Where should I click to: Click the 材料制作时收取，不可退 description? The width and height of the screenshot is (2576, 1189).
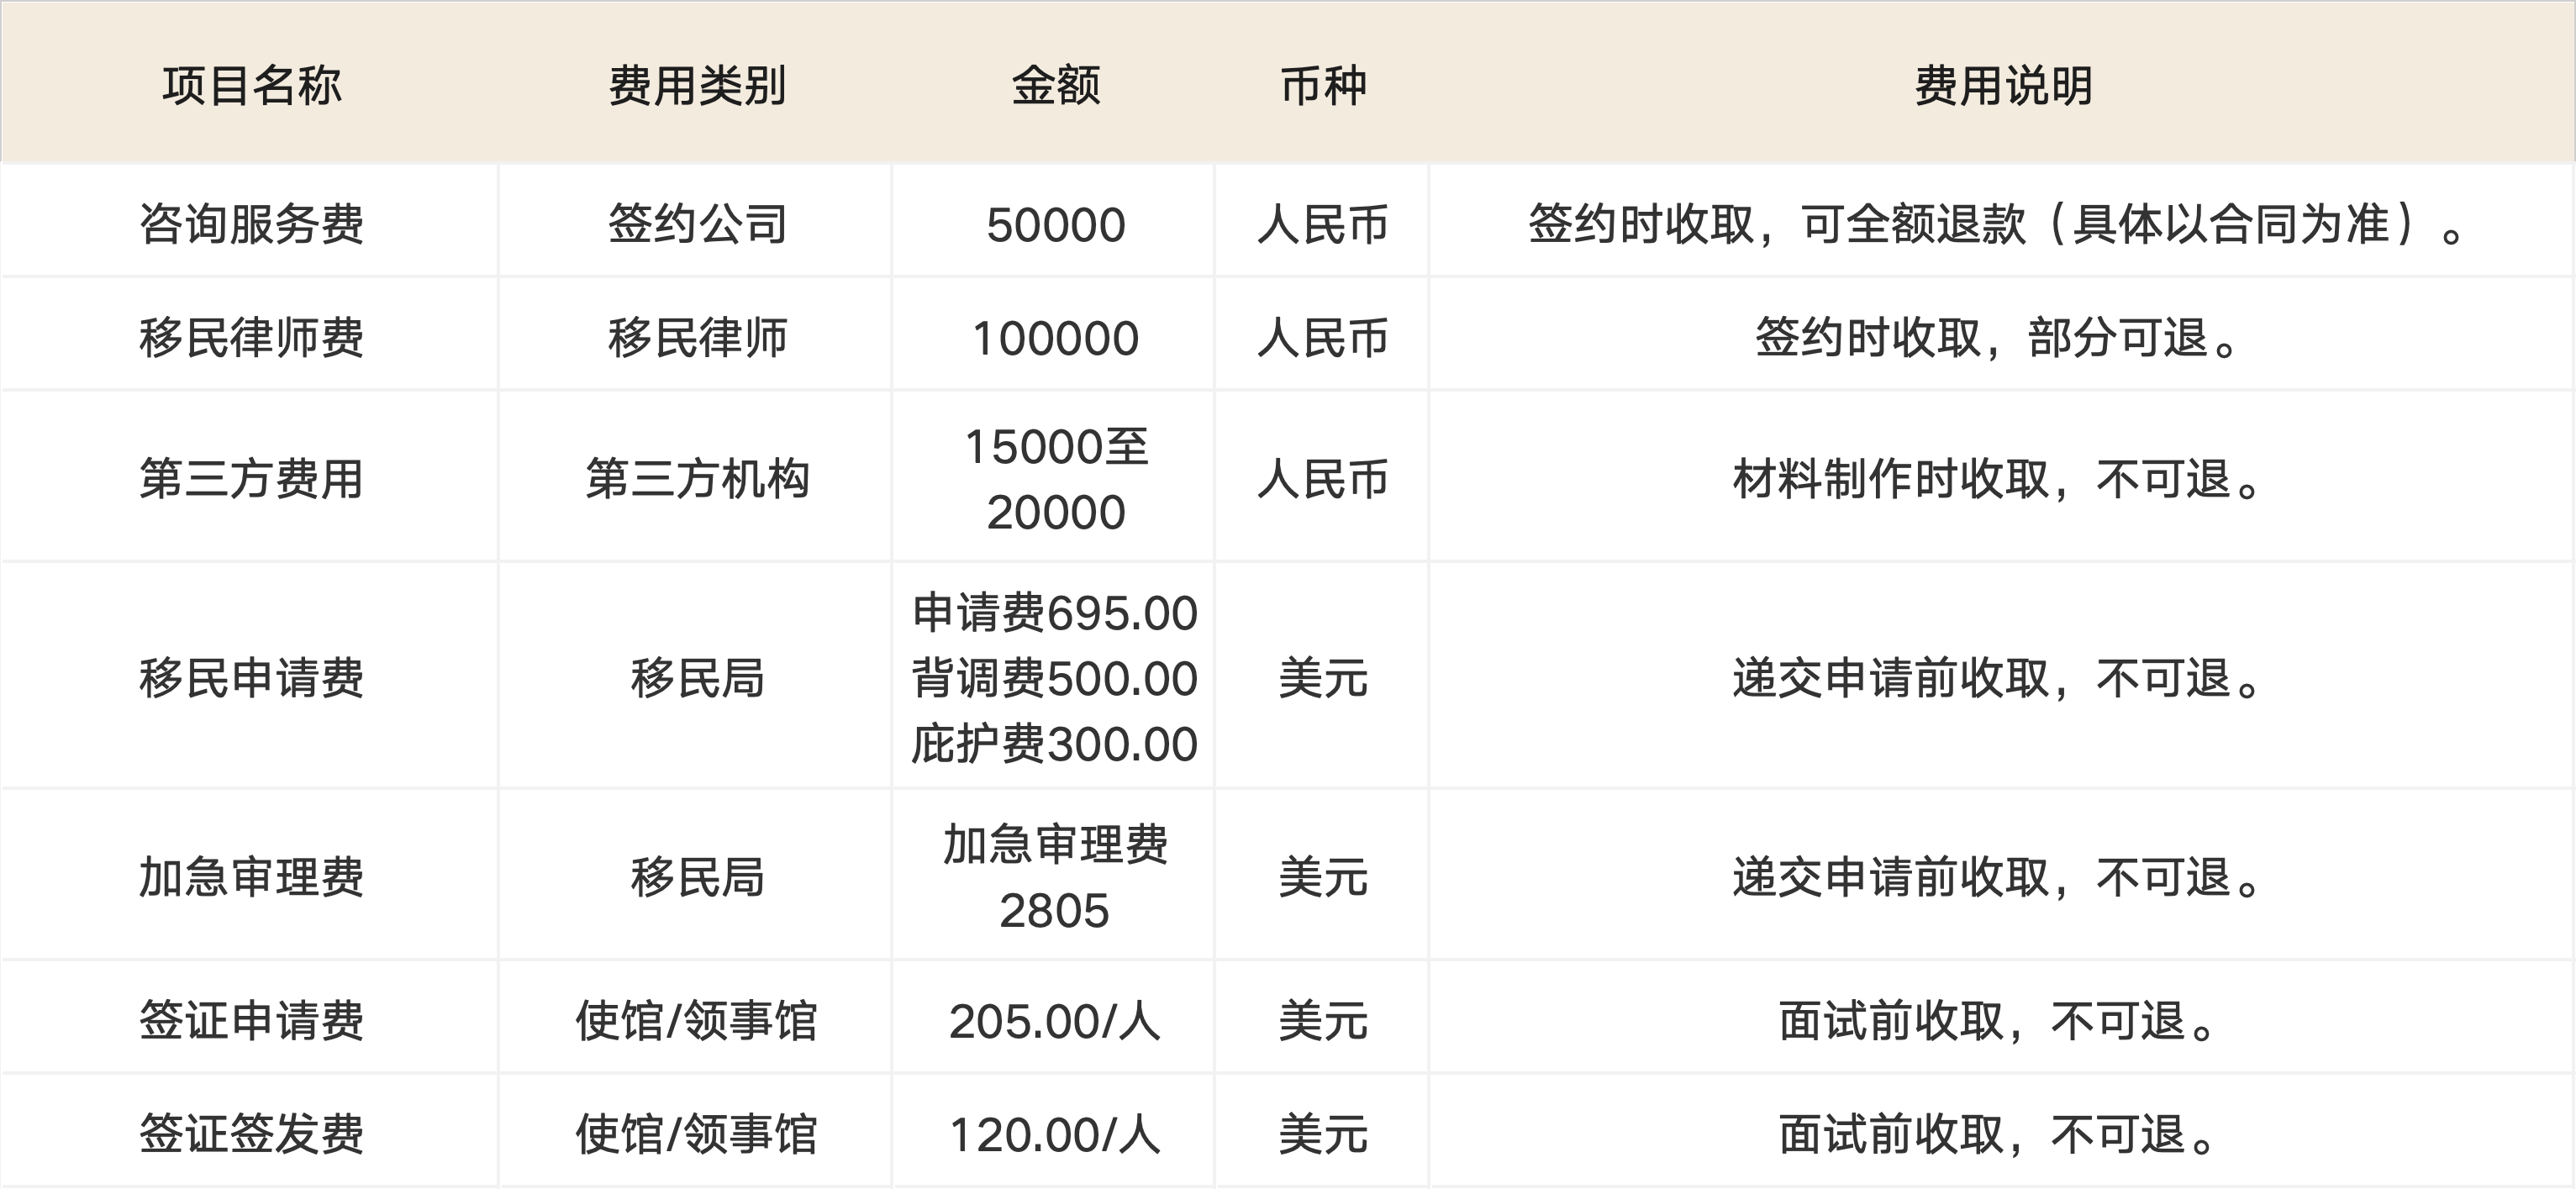pos(1997,479)
